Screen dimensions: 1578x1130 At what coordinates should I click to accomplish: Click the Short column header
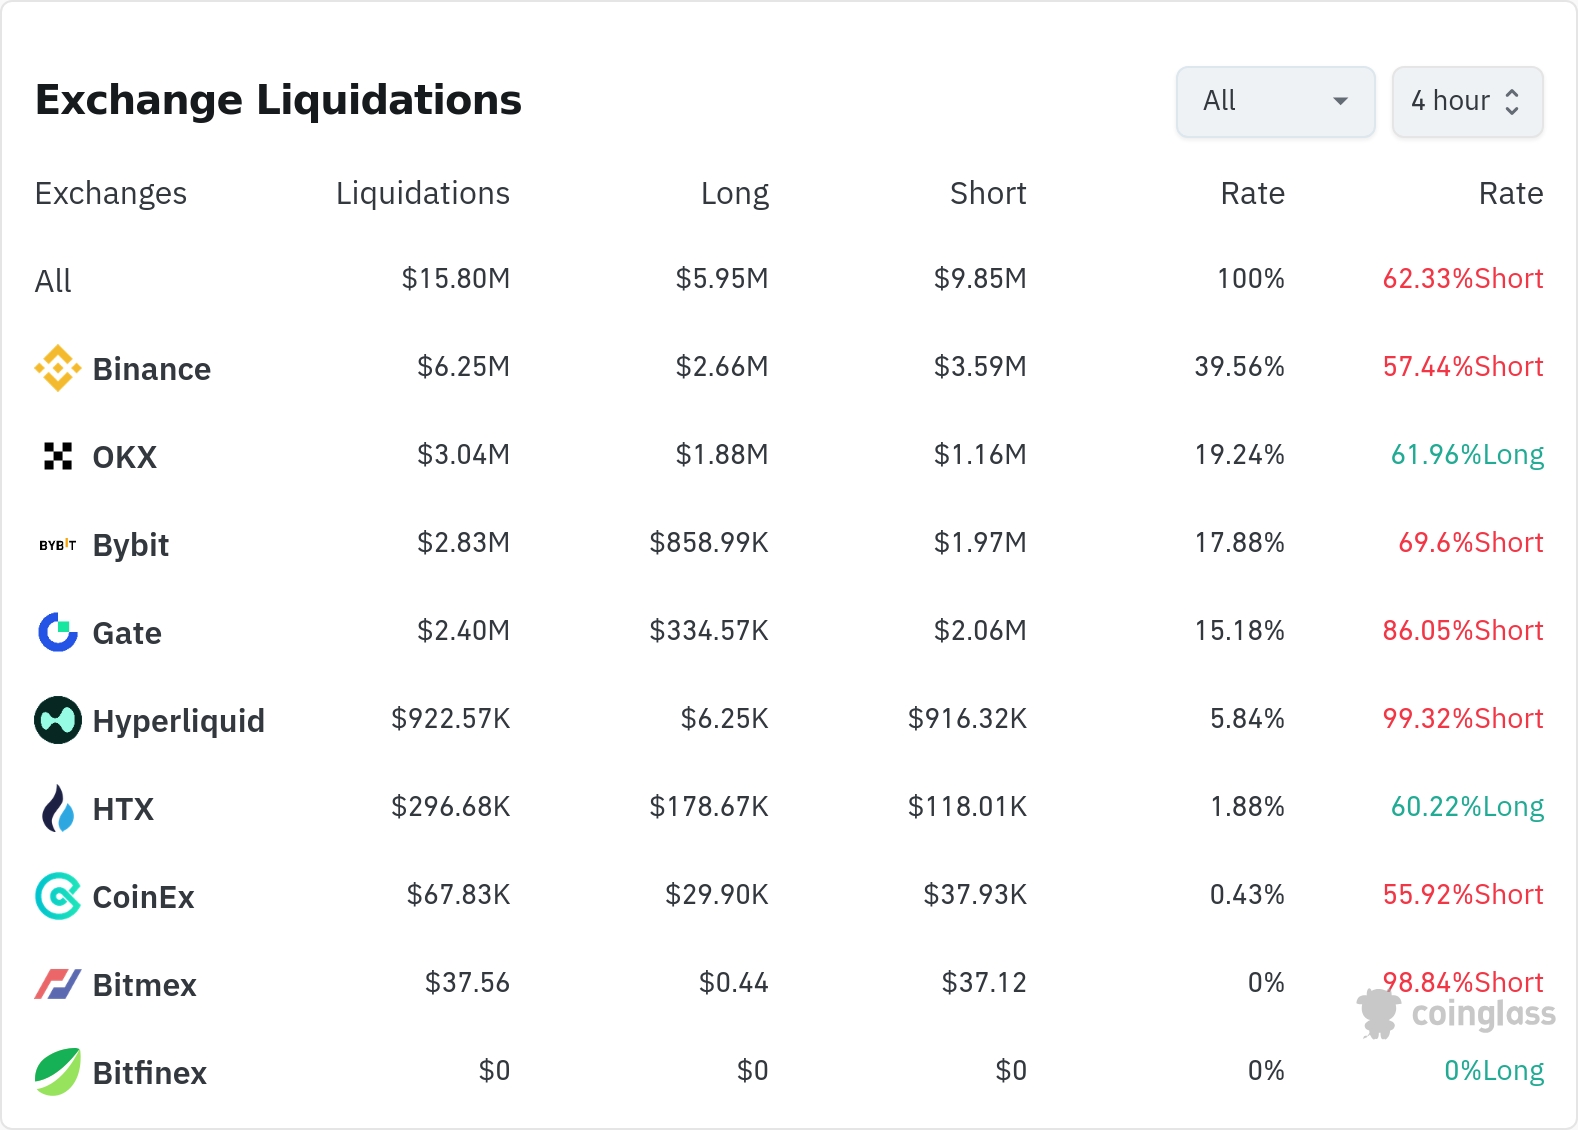pos(988,193)
